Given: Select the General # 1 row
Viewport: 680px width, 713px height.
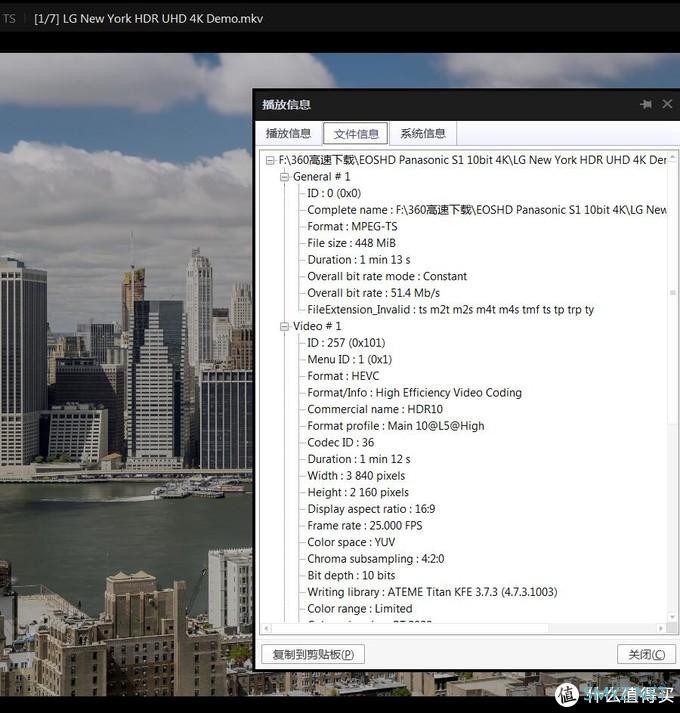Looking at the screenshot, I should coord(321,177).
